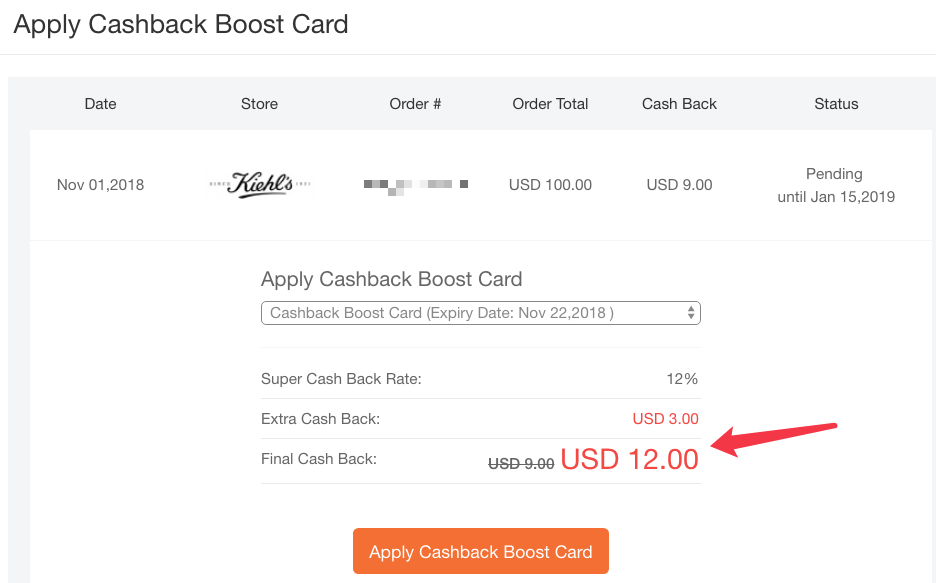The height and width of the screenshot is (583, 936).
Task: Click the Kiehl's store logo
Action: pos(260,185)
